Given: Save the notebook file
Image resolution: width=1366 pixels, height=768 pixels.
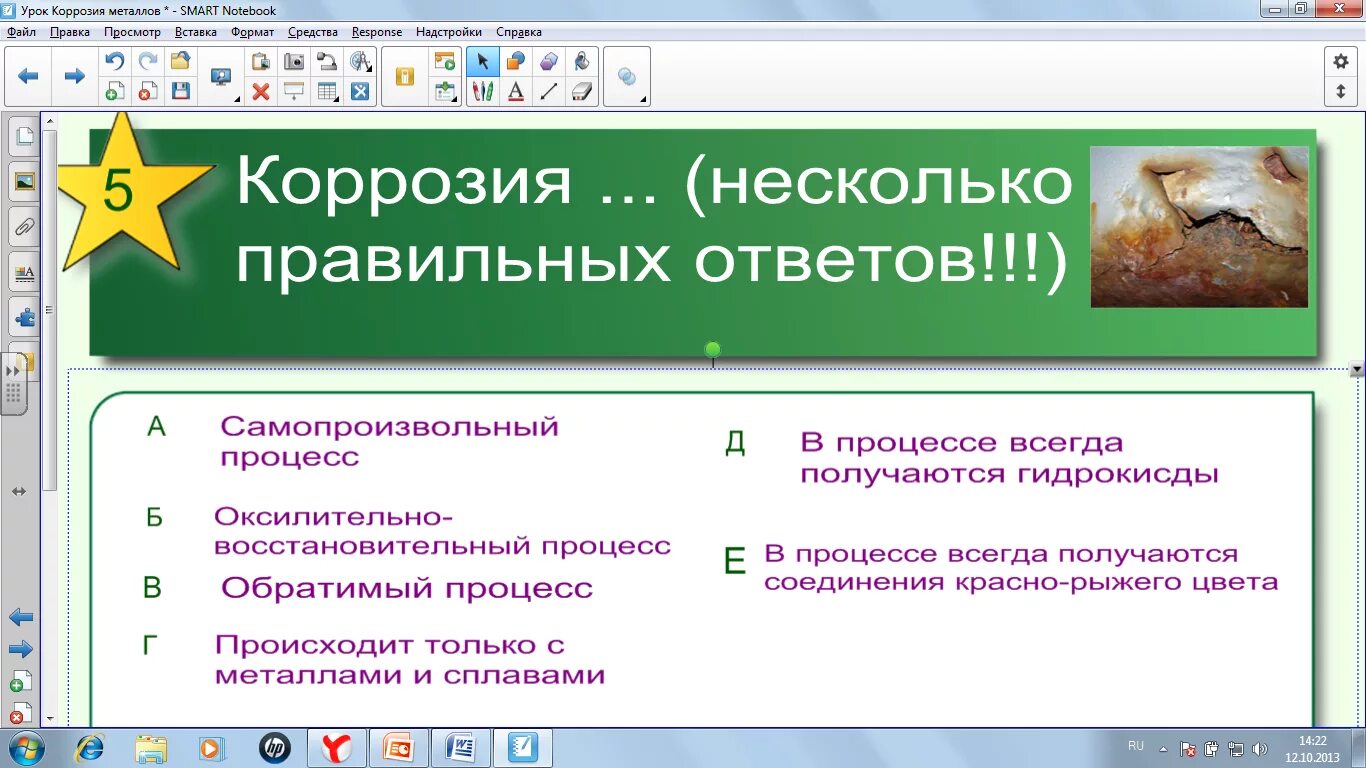Looking at the screenshot, I should 181,92.
